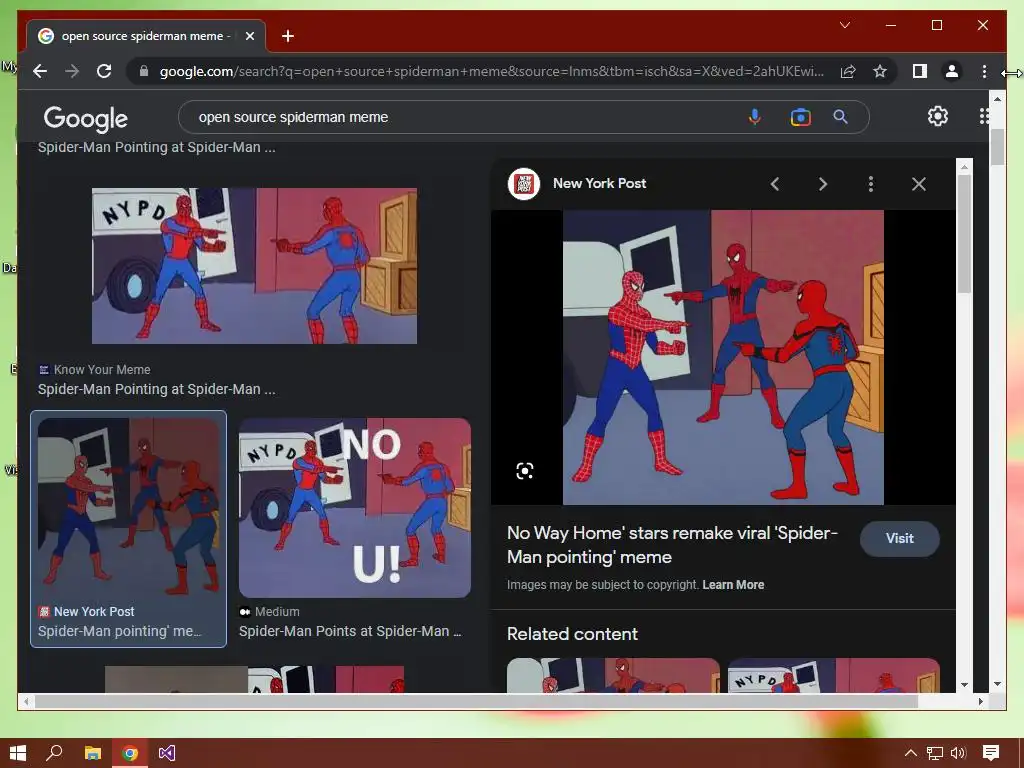Click the Google logo
The image size is (1024, 768).
[86, 118]
